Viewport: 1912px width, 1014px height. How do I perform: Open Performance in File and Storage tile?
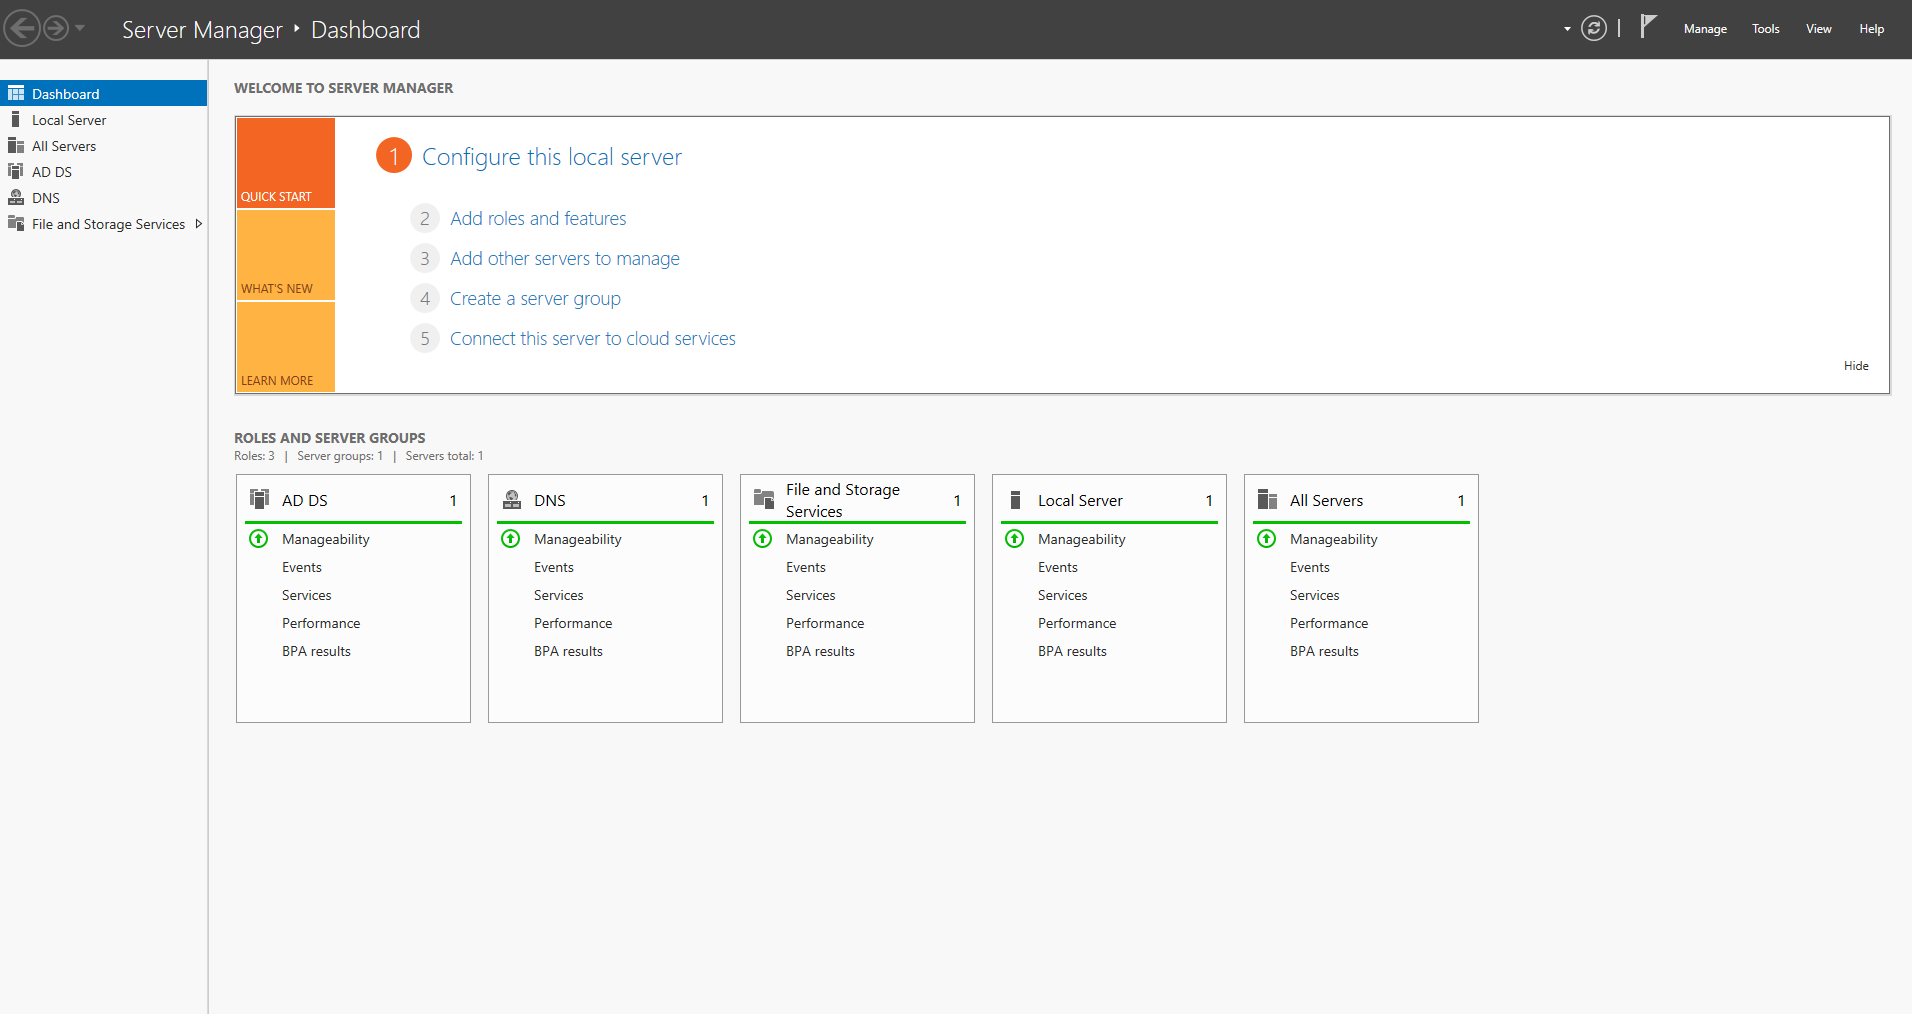click(x=825, y=623)
